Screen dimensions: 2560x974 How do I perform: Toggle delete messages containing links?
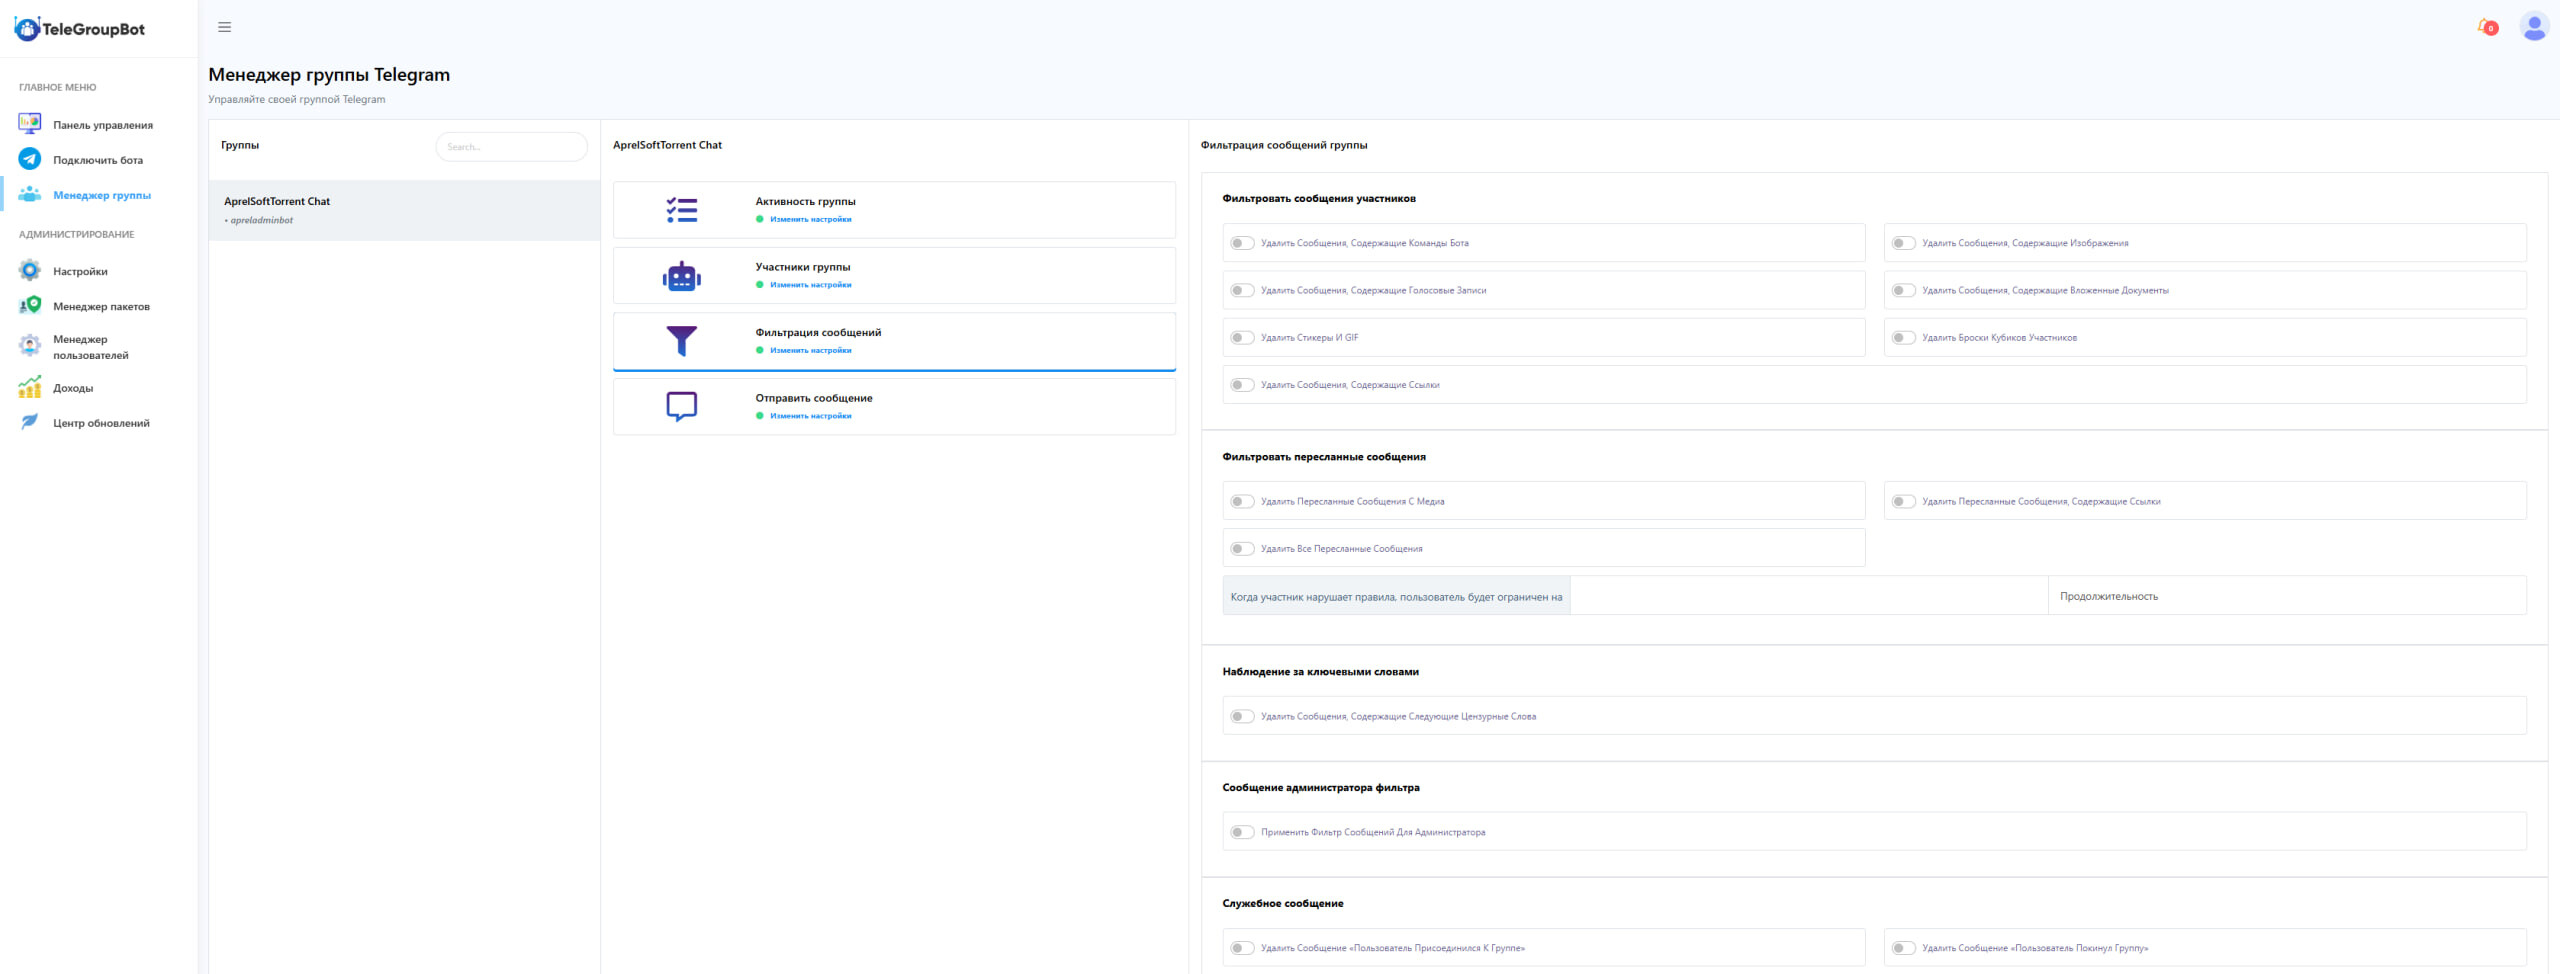[x=1242, y=385]
